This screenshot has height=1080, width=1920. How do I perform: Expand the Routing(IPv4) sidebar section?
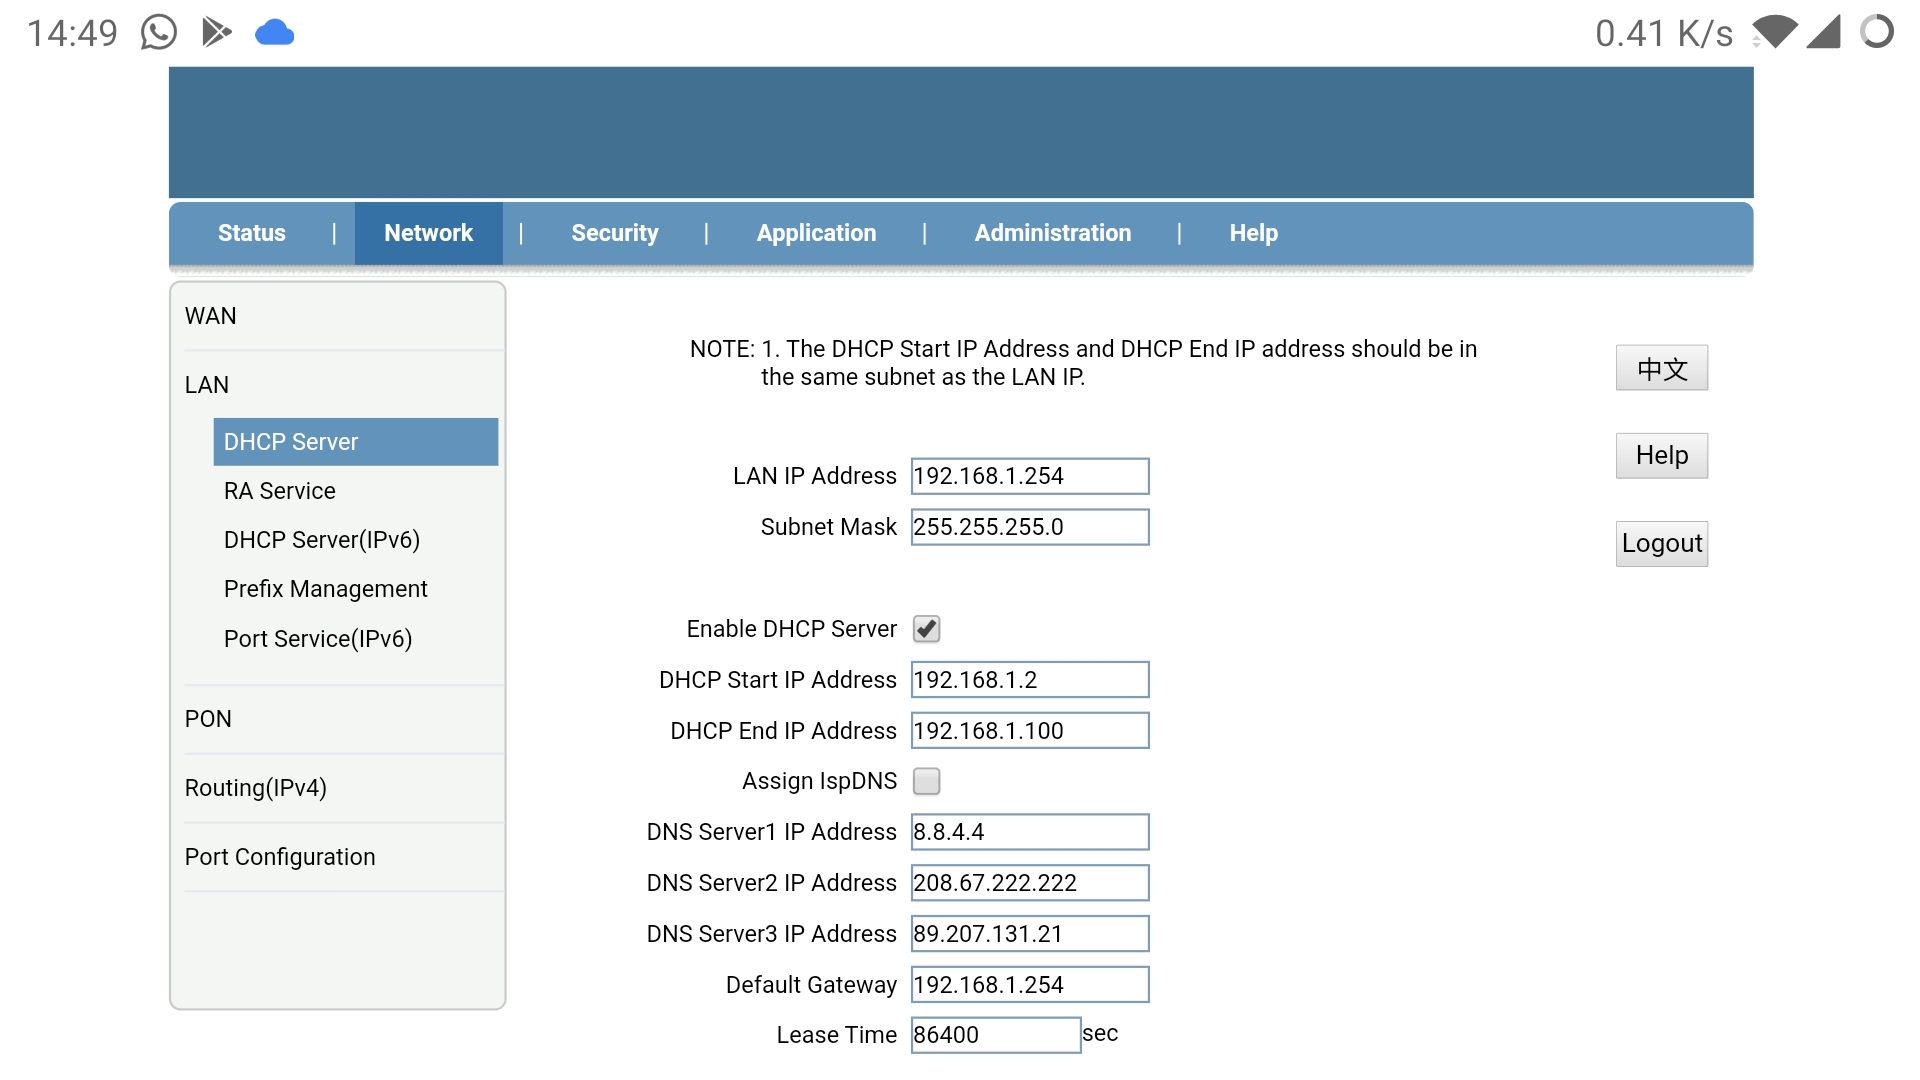coord(256,788)
